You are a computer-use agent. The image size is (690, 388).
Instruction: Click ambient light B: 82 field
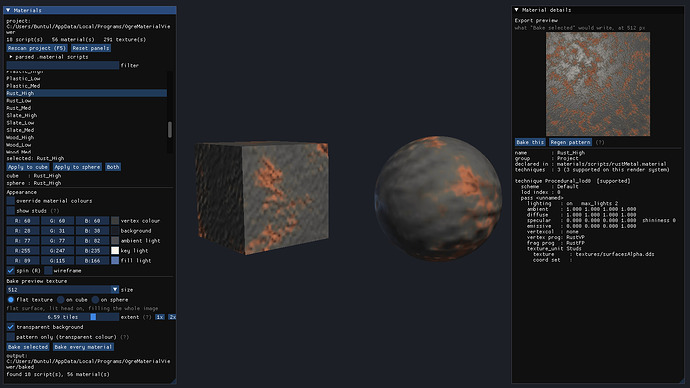[92, 241]
